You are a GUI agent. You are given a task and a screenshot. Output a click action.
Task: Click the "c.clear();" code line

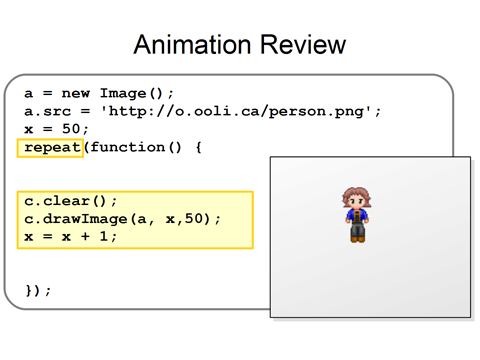71,201
